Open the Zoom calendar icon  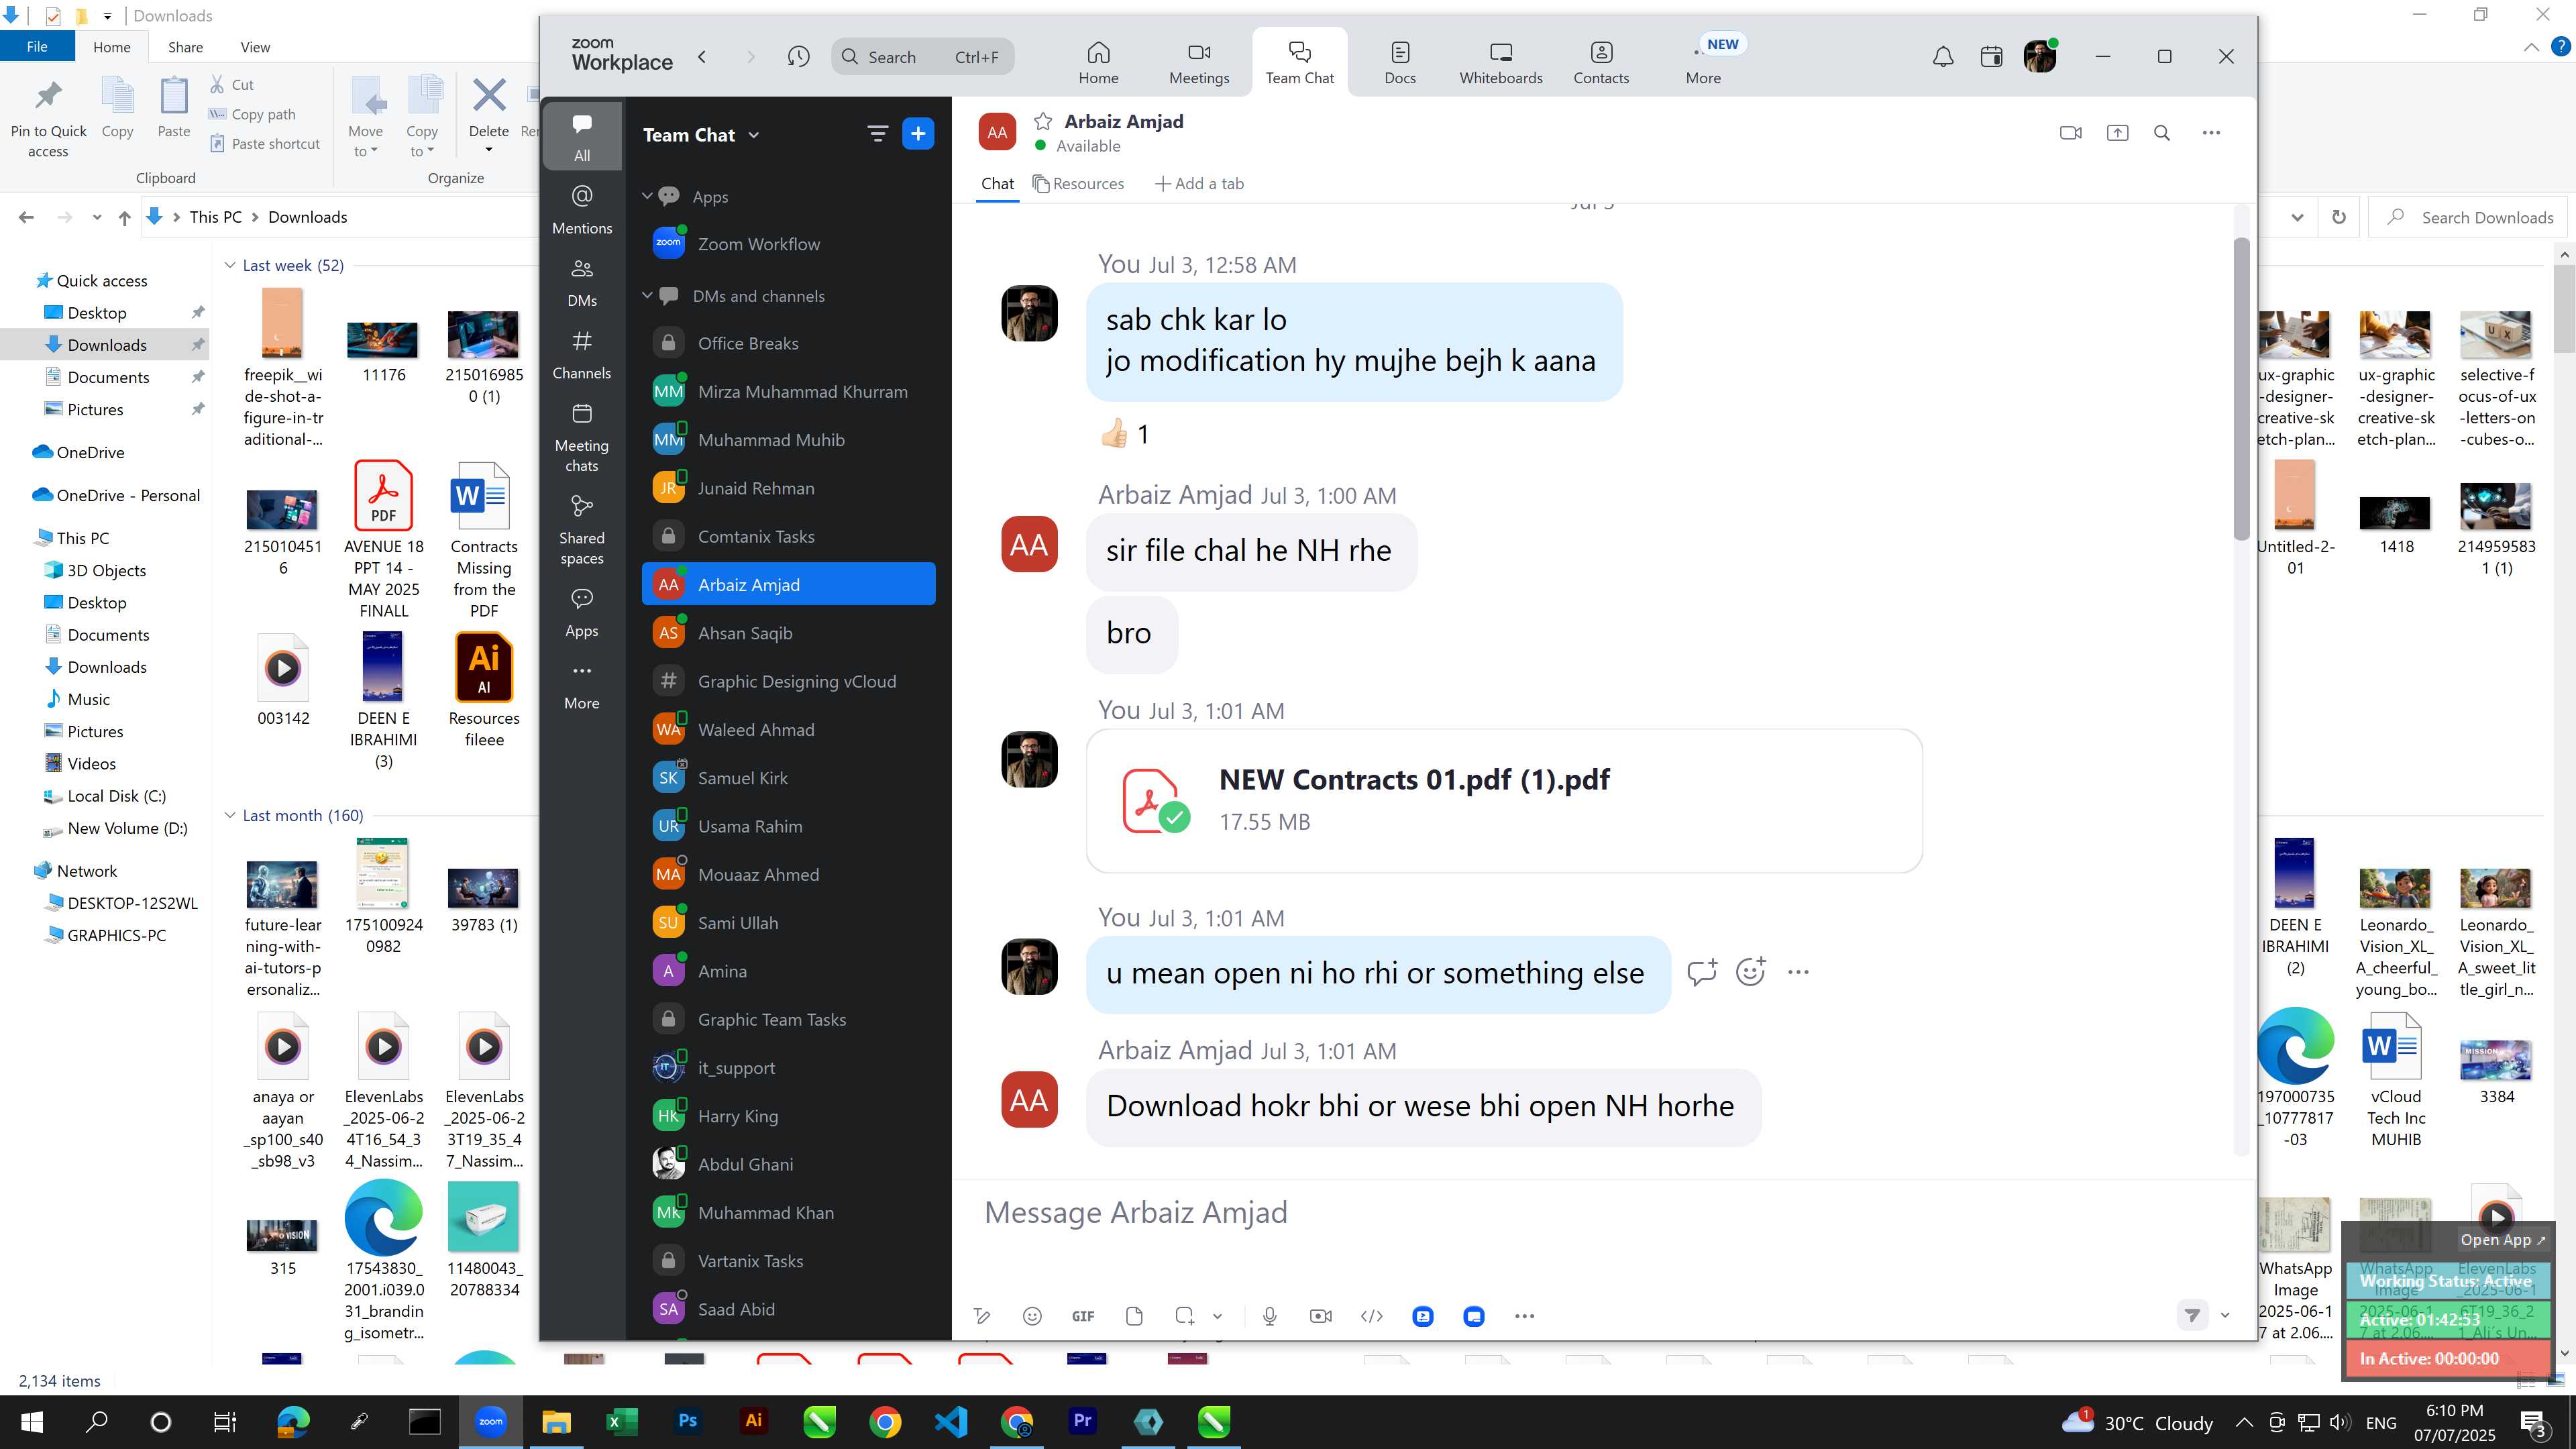coord(1991,57)
